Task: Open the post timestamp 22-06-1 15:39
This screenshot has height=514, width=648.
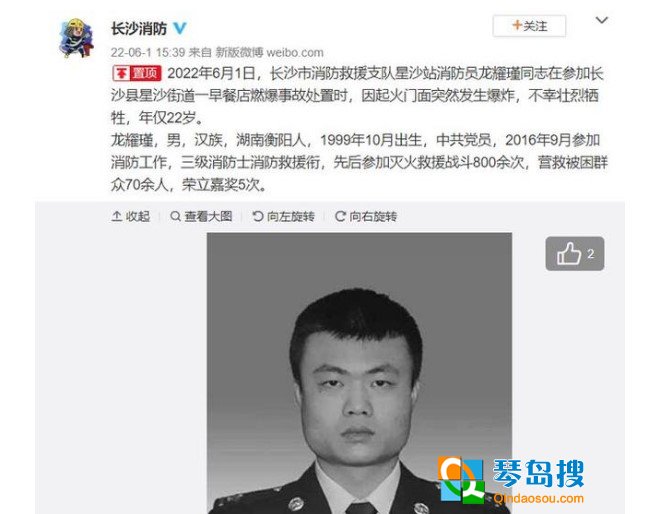Action: (148, 52)
